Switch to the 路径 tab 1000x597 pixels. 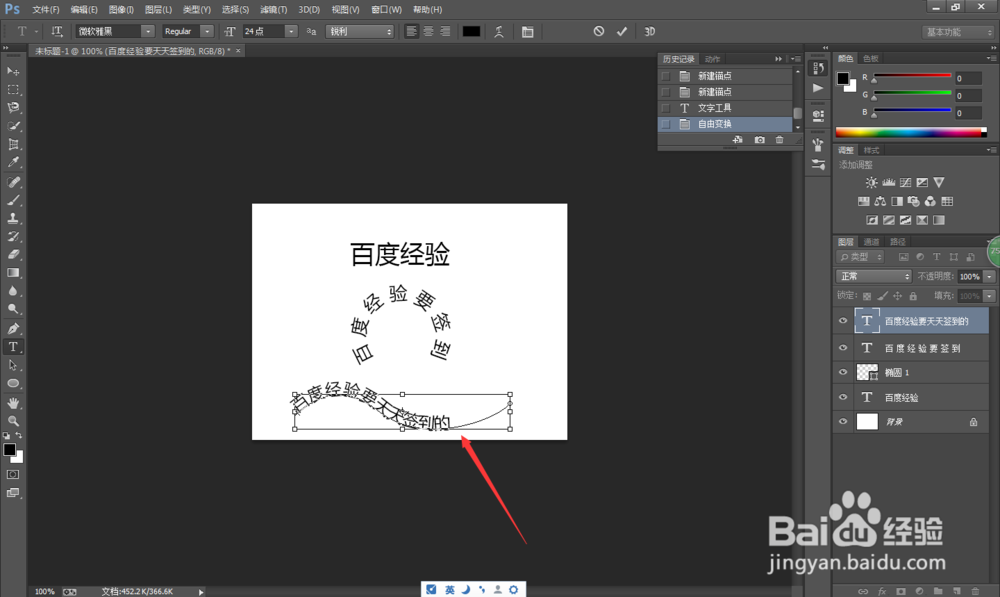(897, 242)
